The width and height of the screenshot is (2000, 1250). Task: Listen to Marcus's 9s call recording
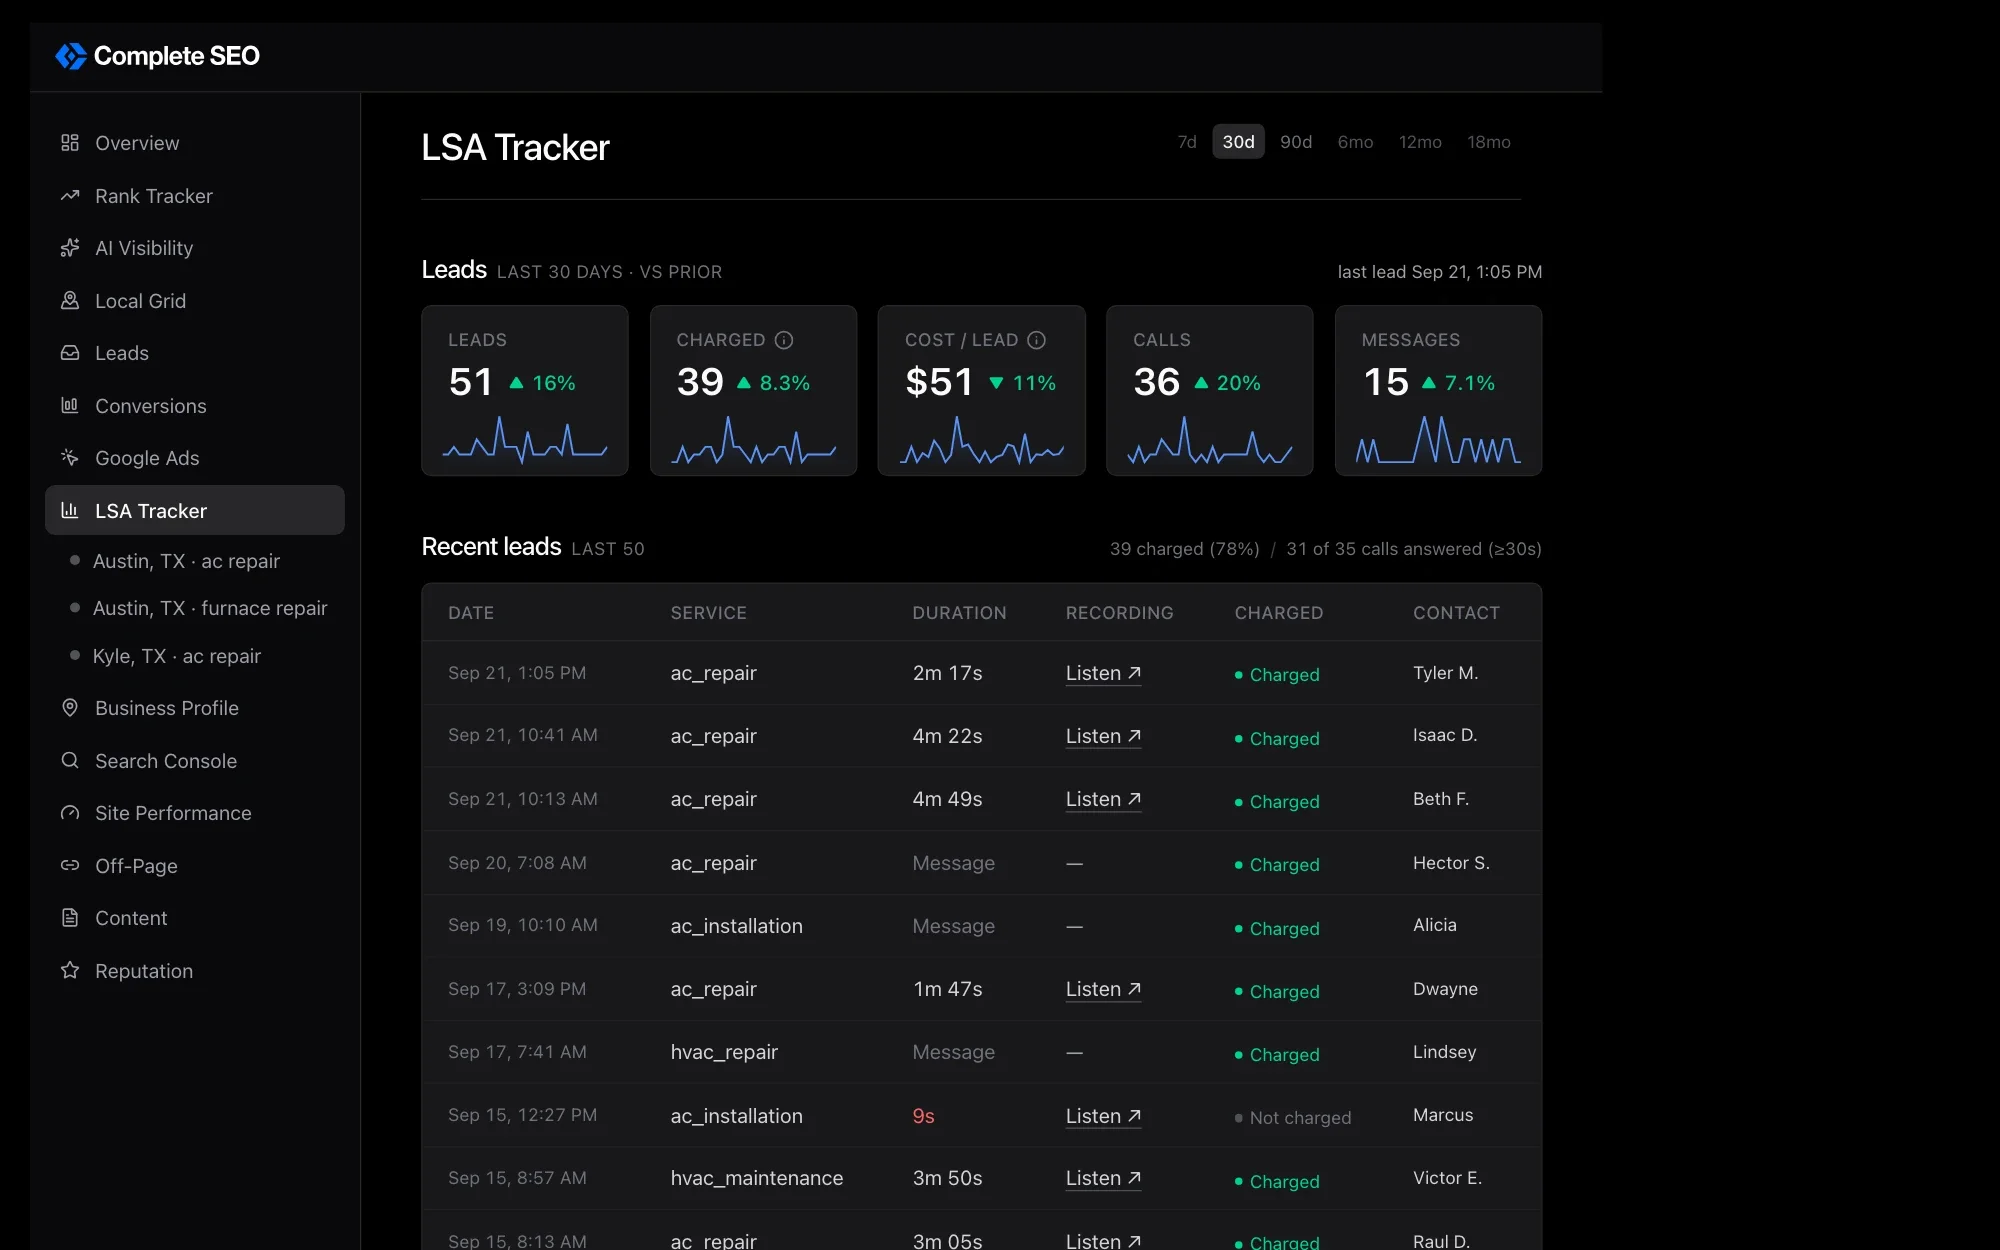tap(1103, 1116)
